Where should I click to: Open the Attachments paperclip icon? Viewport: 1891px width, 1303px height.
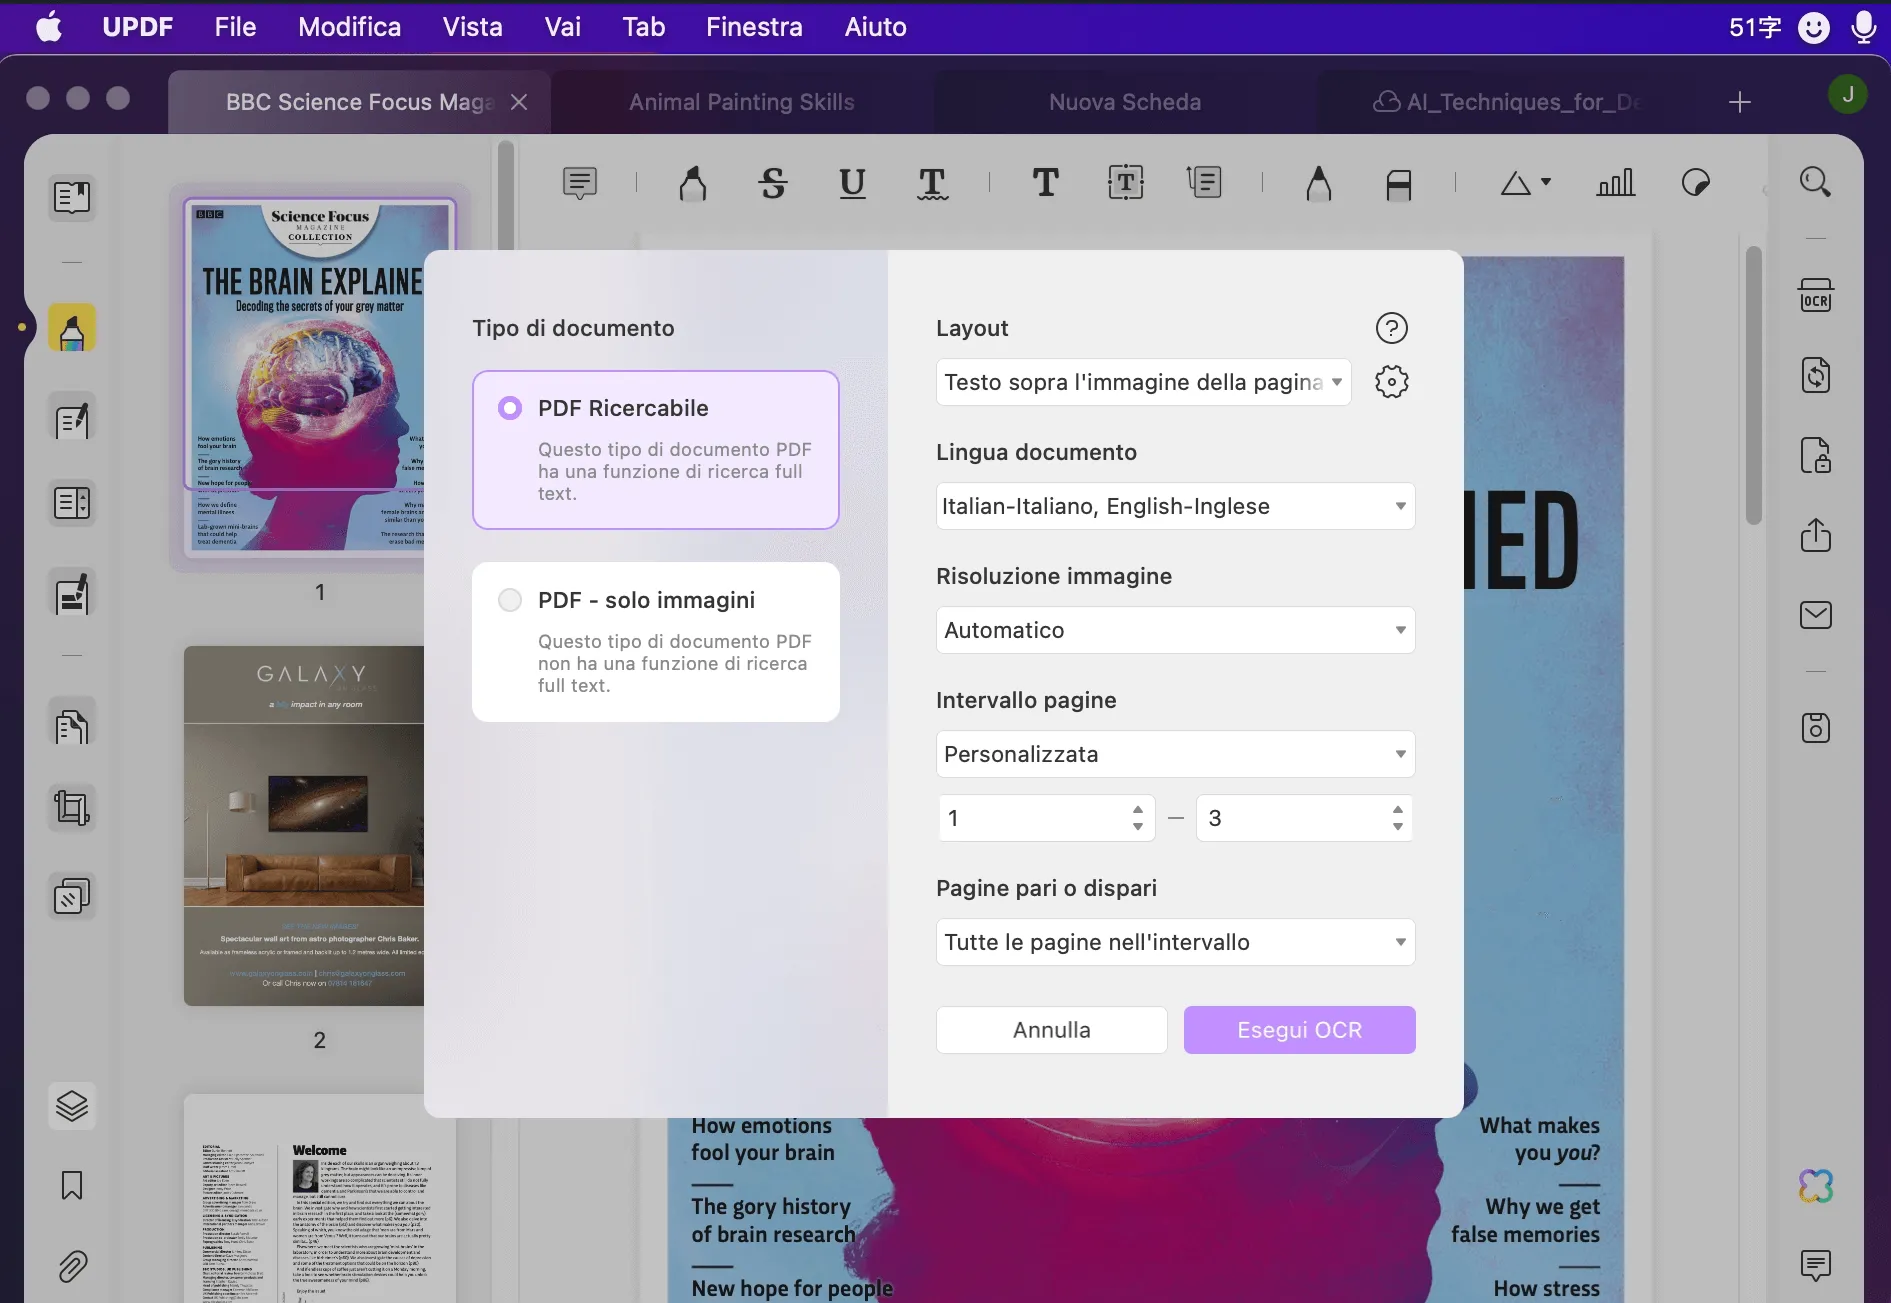72,1267
